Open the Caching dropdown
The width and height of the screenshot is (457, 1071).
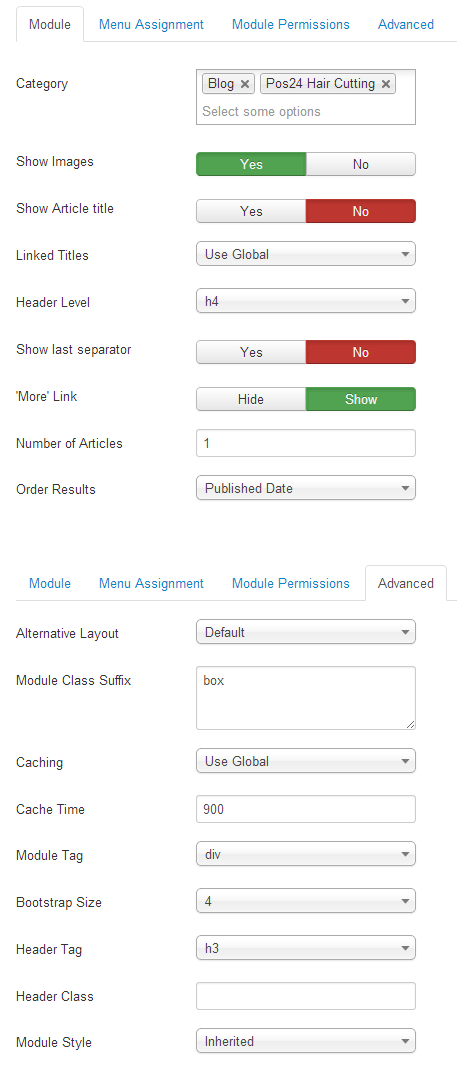click(x=306, y=761)
